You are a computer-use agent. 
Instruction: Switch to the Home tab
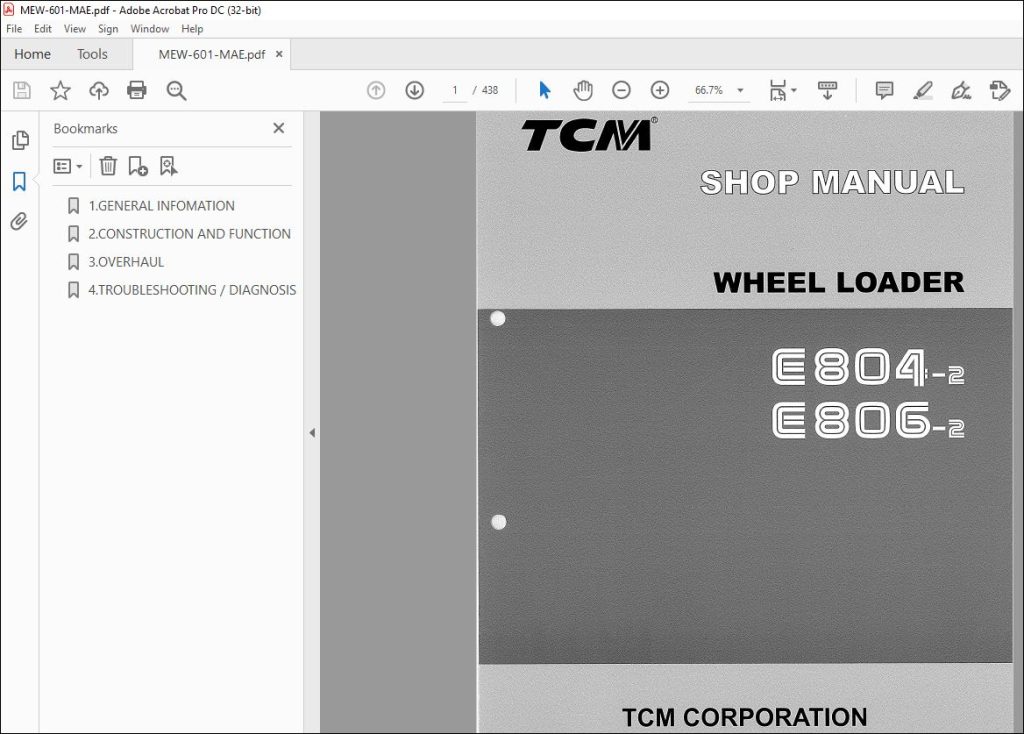pos(33,54)
